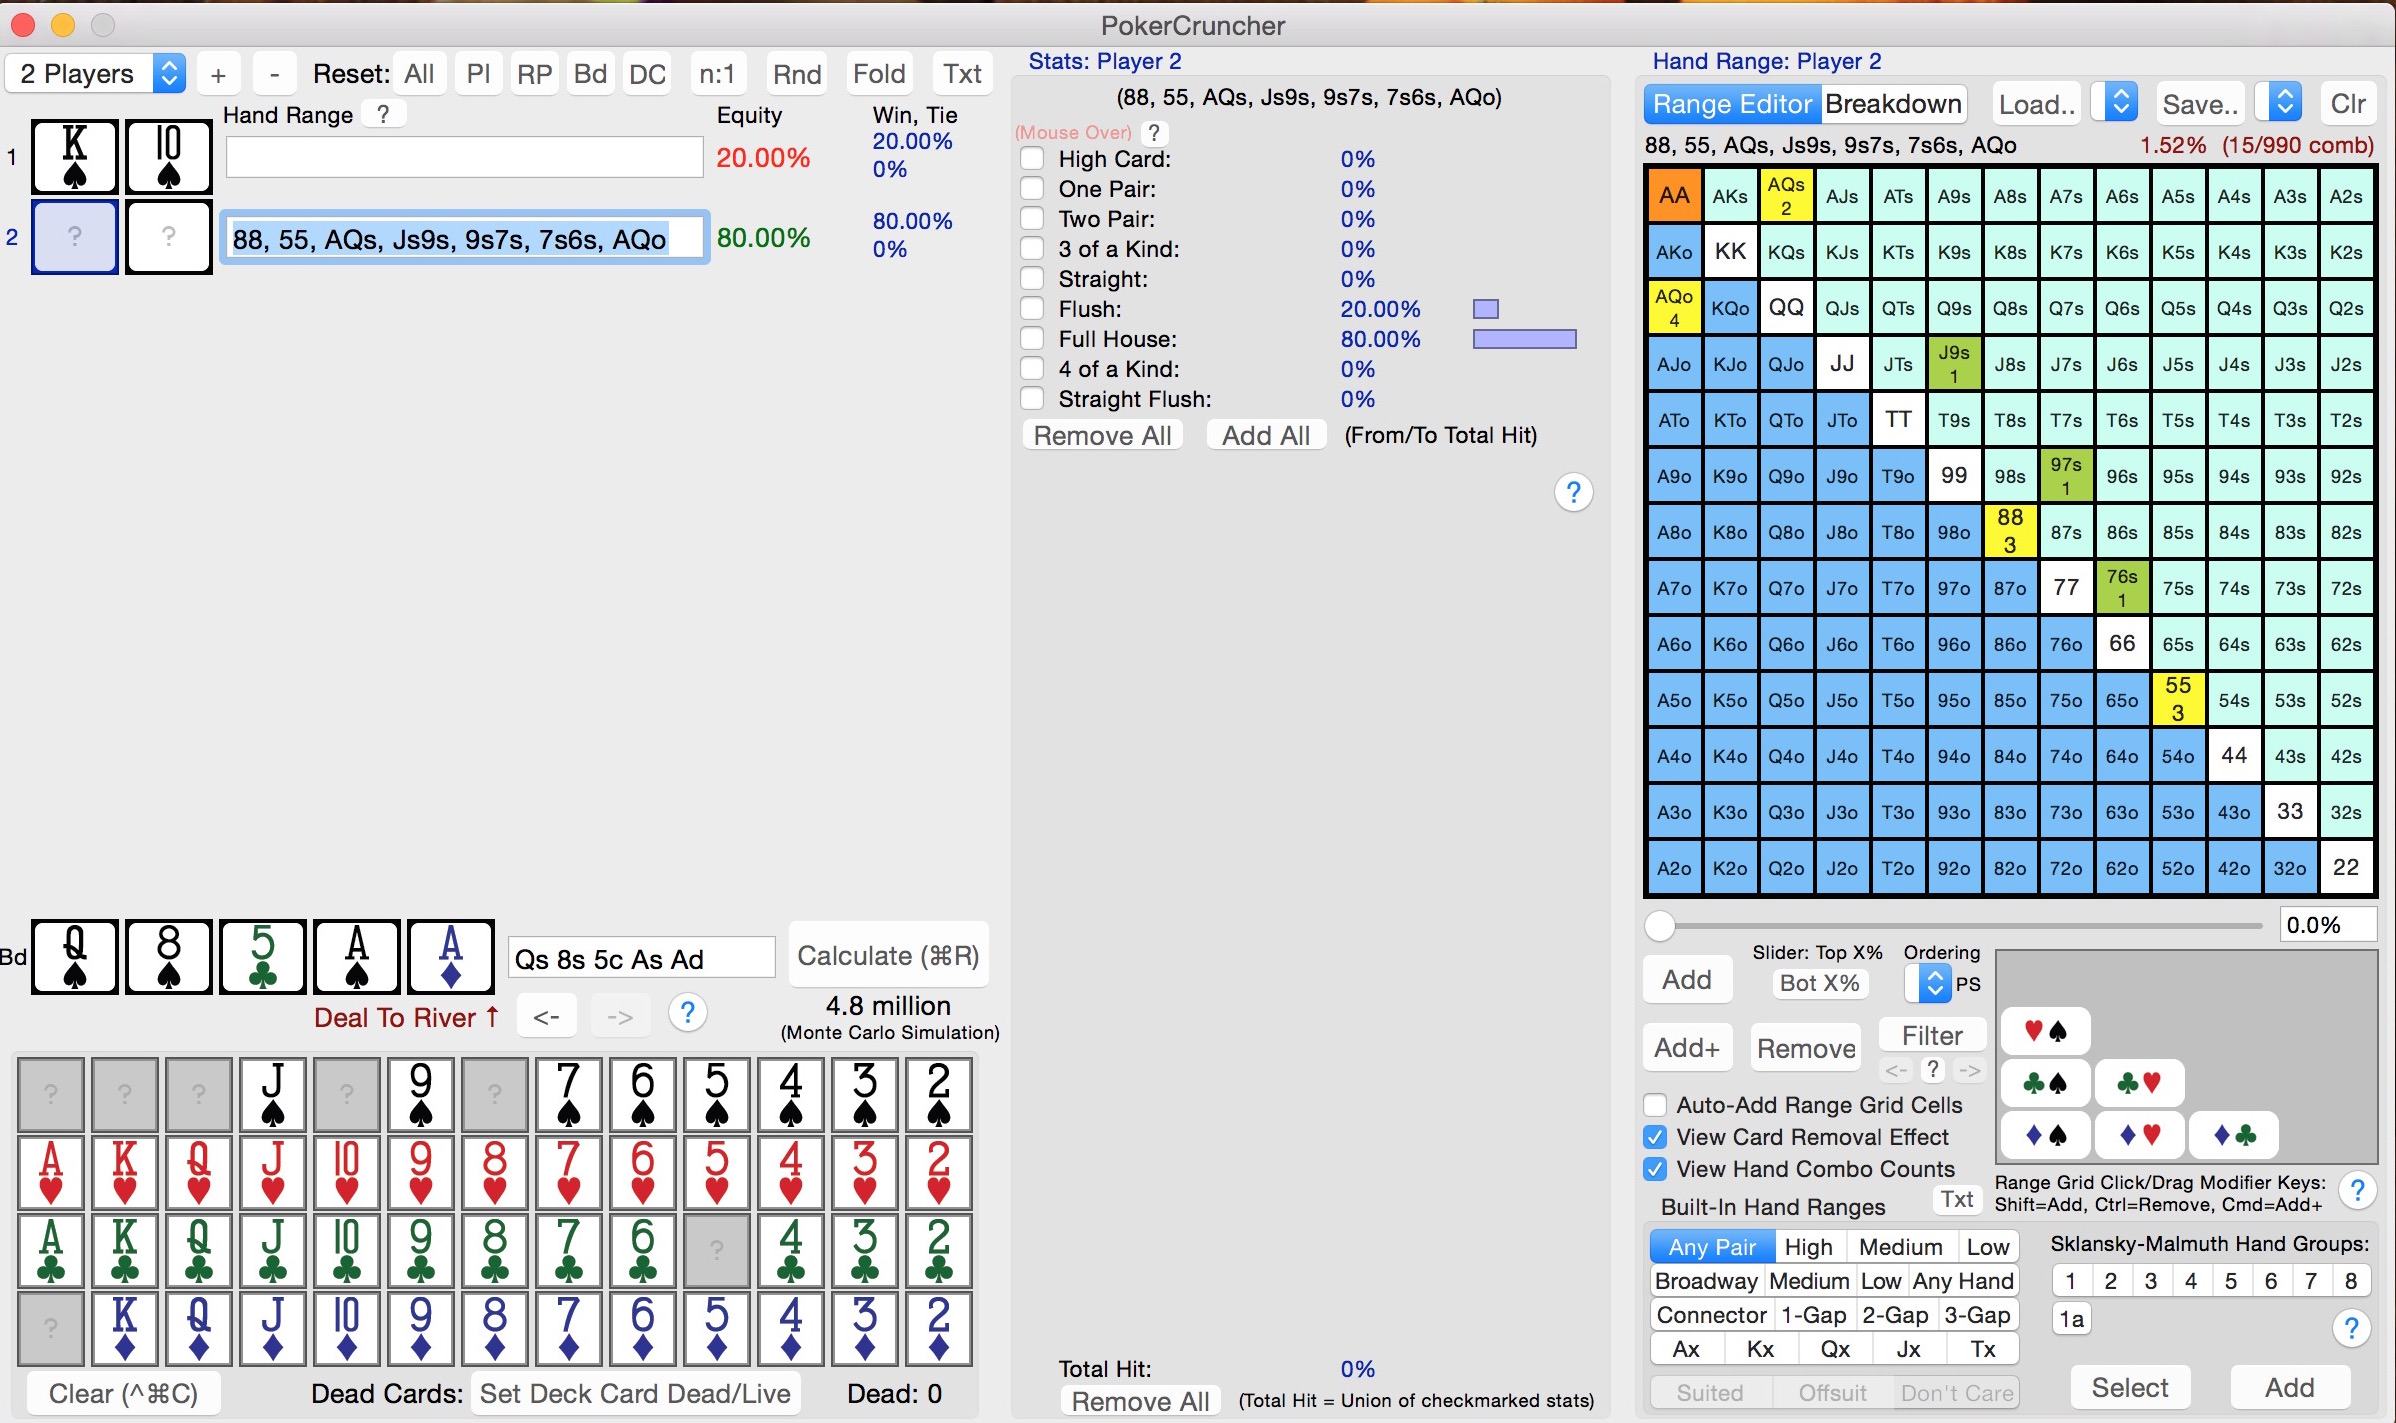Check the High Card stat checkbox

(1033, 158)
